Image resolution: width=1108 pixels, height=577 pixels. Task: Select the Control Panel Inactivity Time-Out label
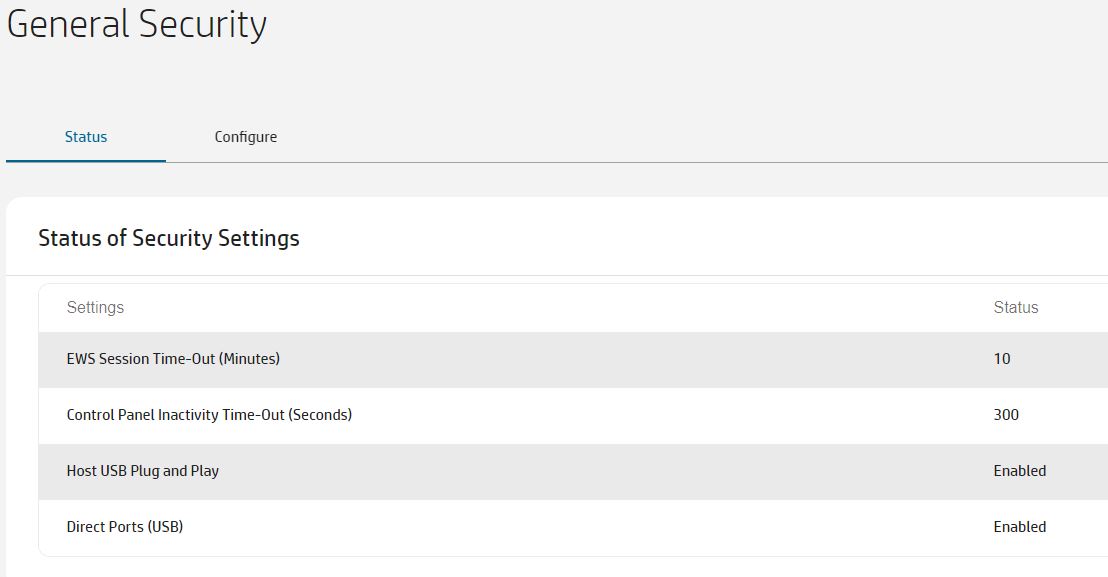point(209,415)
